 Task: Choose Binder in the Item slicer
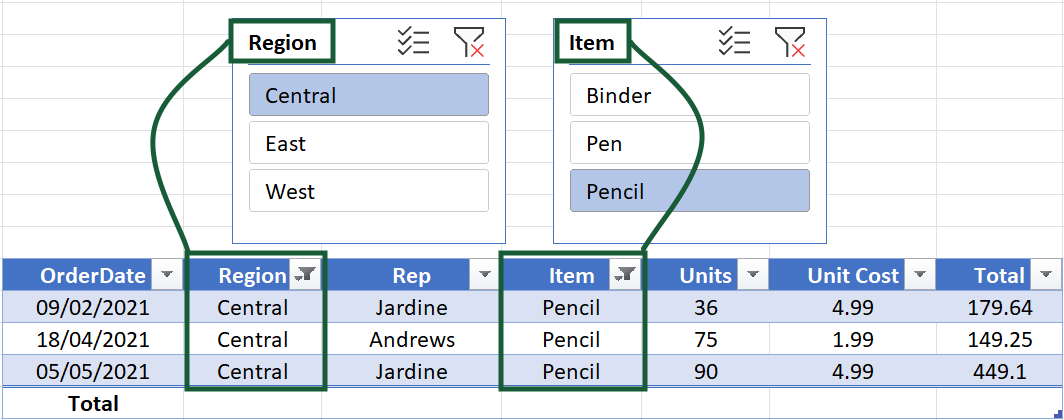tap(689, 96)
